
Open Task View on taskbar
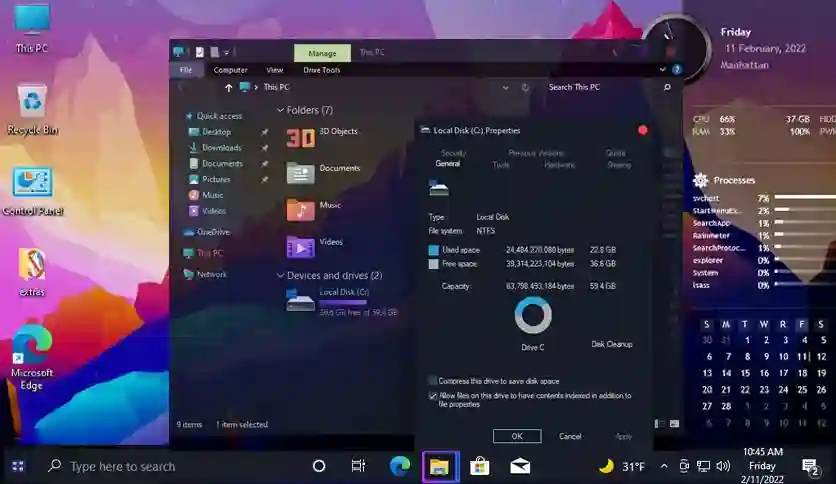[x=358, y=466]
